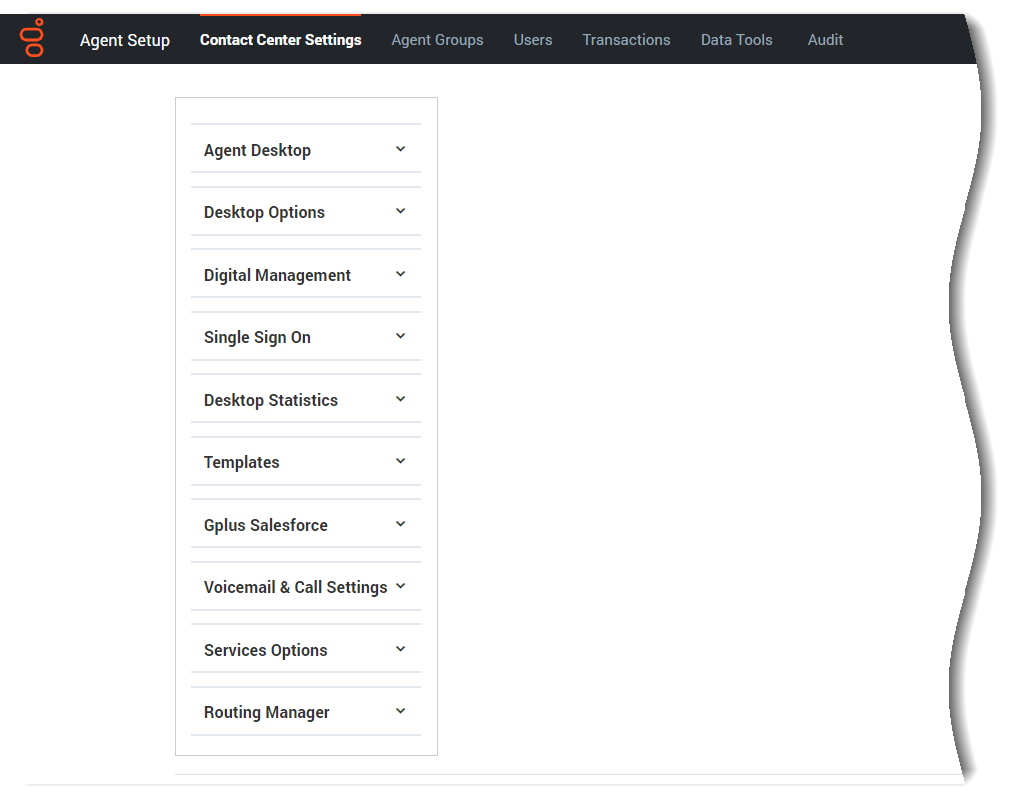Click the Desktop Options chevron arrow
Viewport: 1011px width, 799px height.
pyautogui.click(x=400, y=211)
